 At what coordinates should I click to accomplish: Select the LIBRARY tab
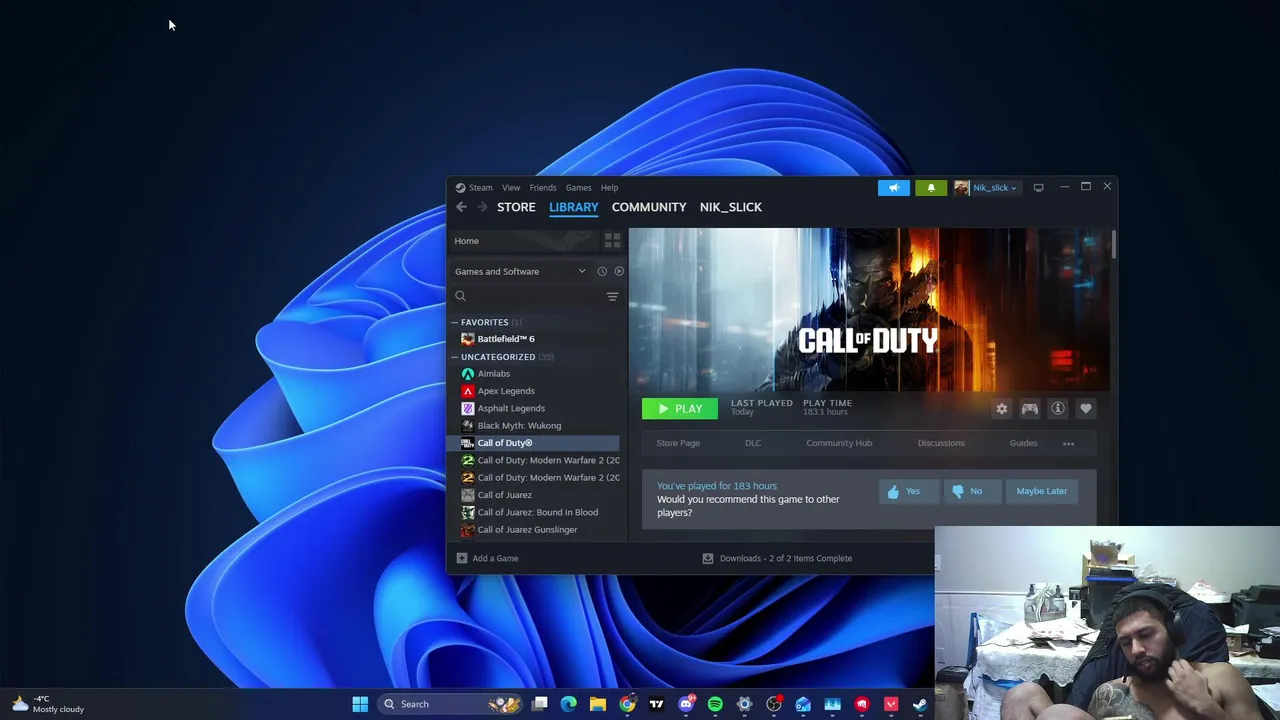[x=573, y=207]
